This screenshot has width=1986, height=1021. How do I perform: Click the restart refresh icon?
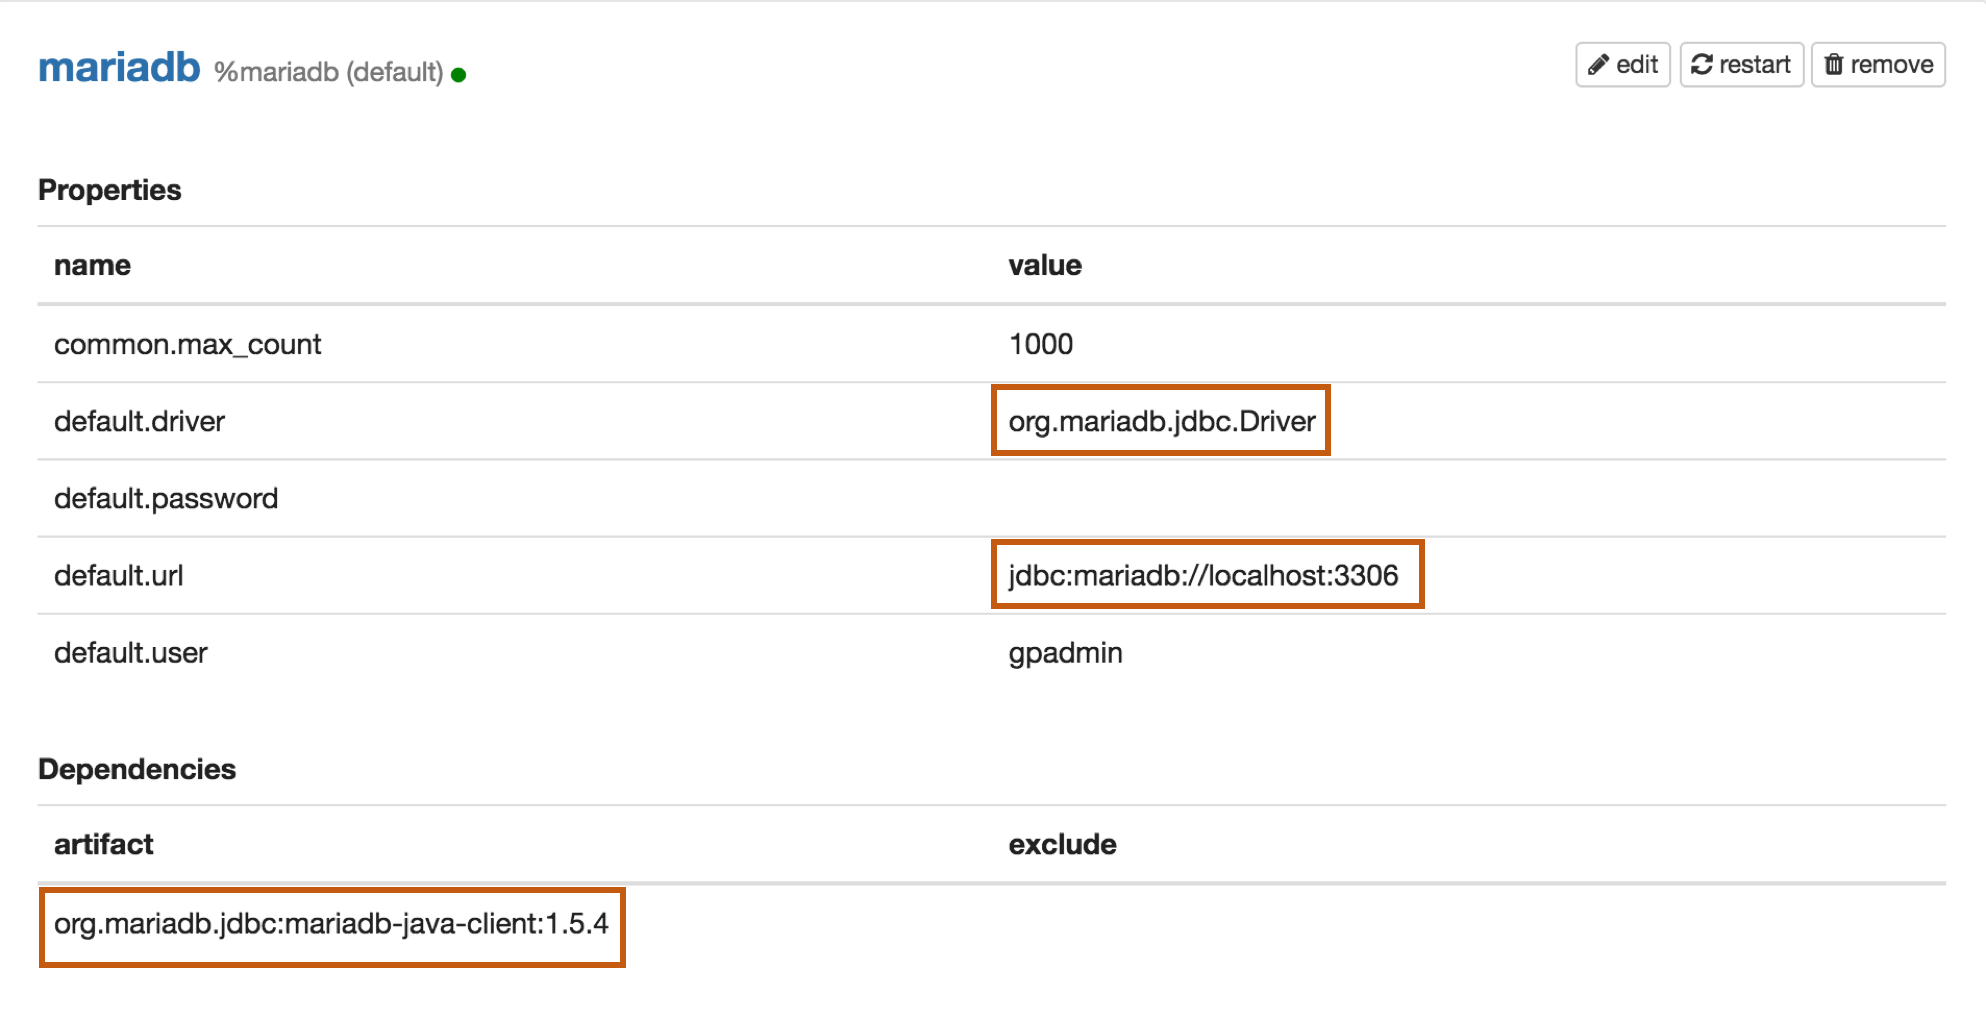[1702, 65]
